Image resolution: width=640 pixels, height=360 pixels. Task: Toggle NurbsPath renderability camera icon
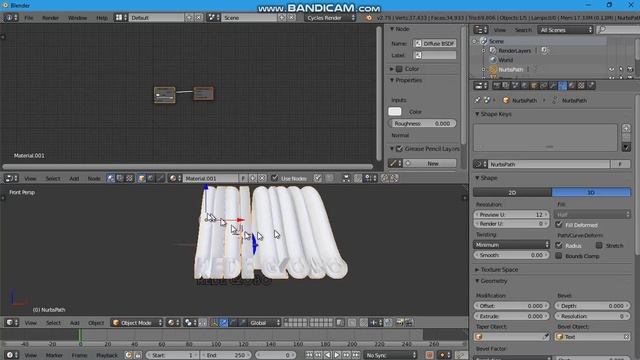[x=630, y=69]
